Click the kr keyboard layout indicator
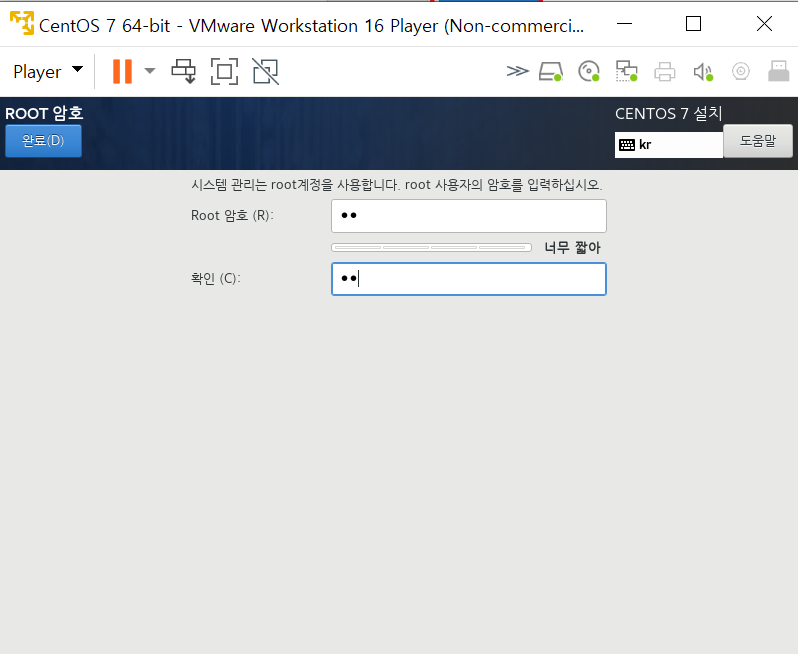Viewport: 798px width, 654px height. [x=669, y=145]
